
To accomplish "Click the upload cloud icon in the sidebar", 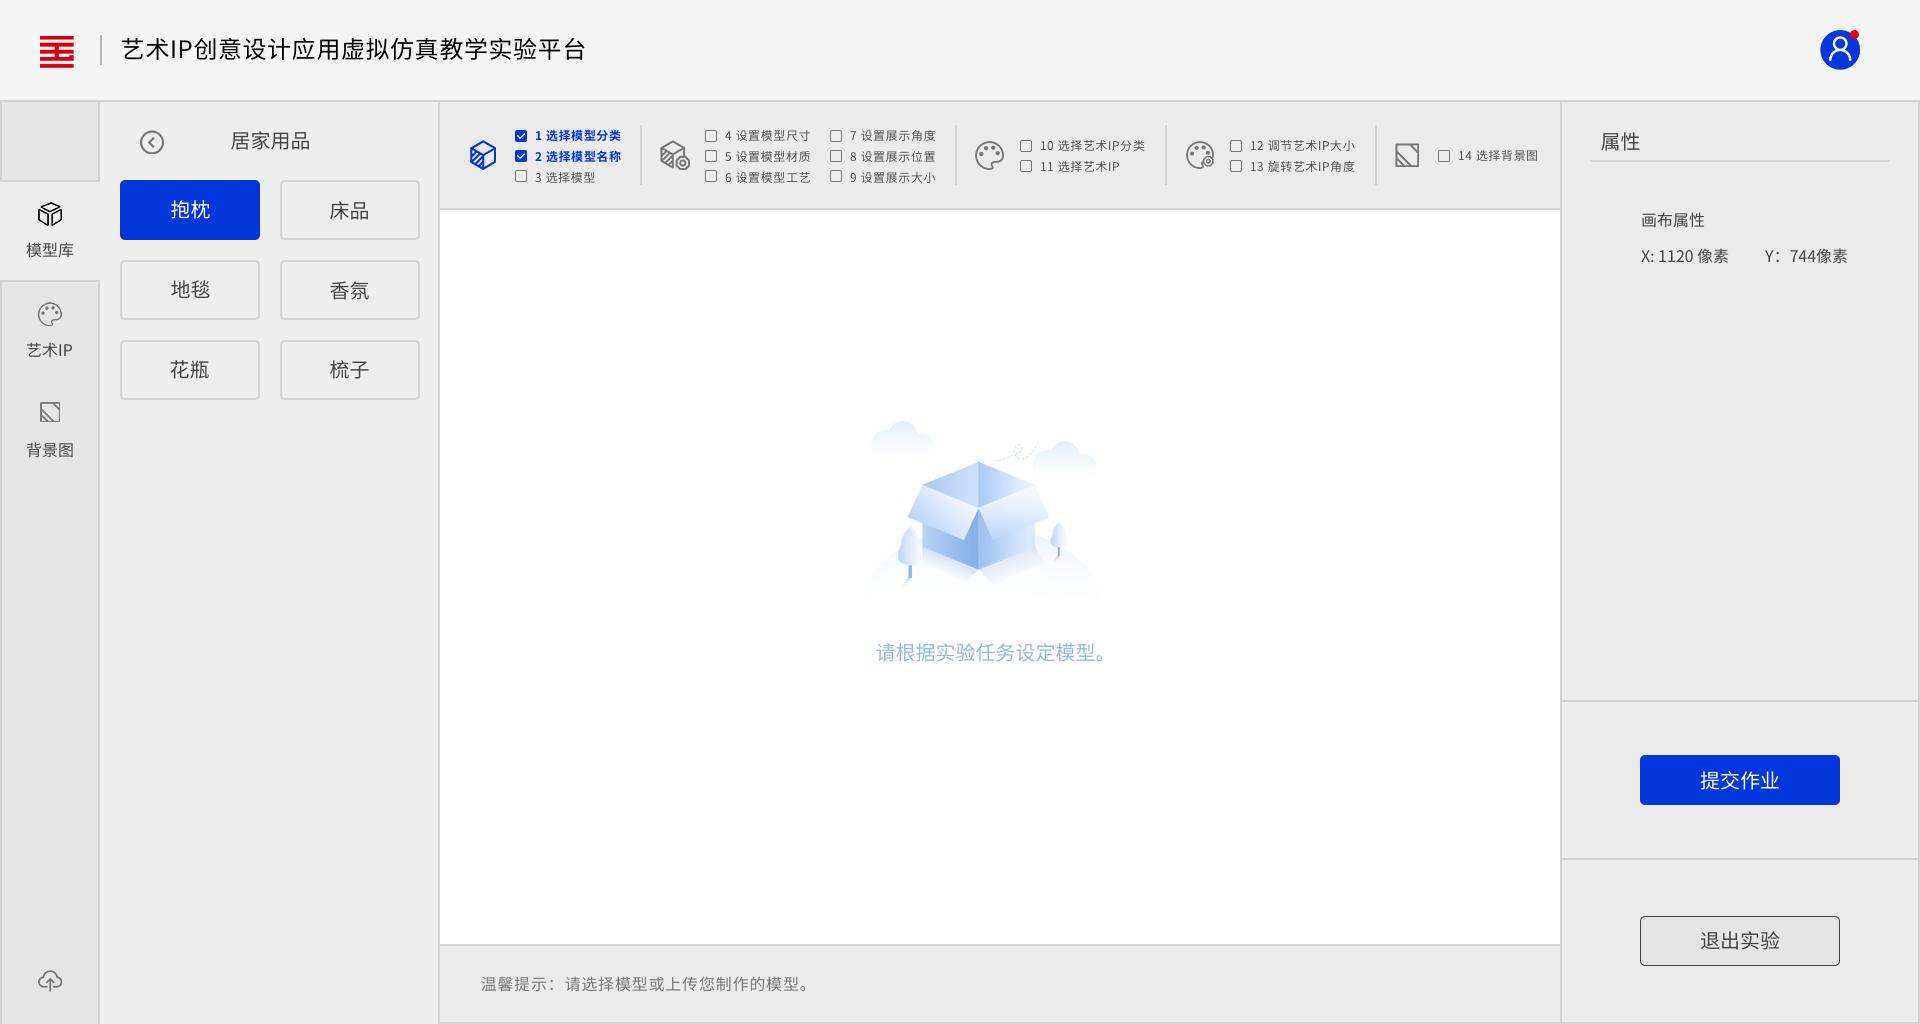I will click(x=50, y=981).
